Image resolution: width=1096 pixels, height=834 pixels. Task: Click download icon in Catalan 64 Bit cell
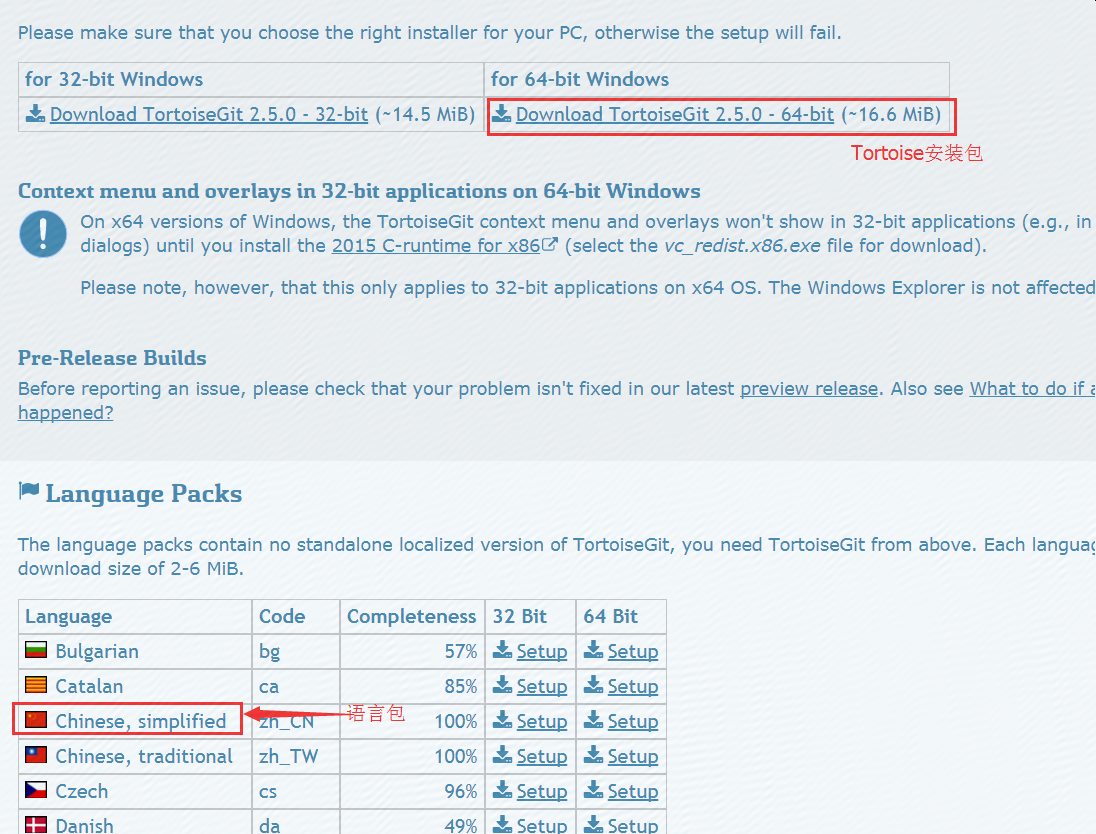pos(593,684)
